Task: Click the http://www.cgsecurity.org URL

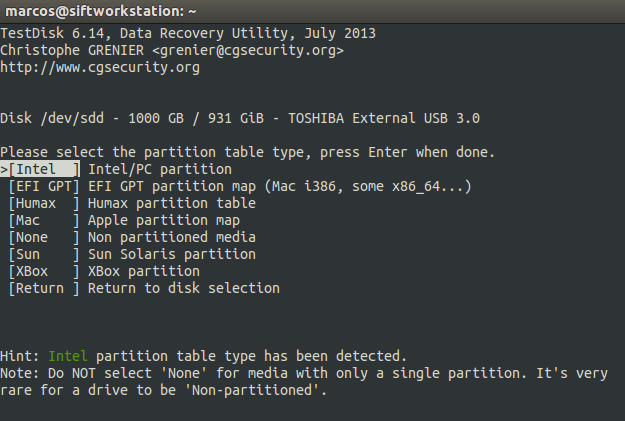Action: 100,68
